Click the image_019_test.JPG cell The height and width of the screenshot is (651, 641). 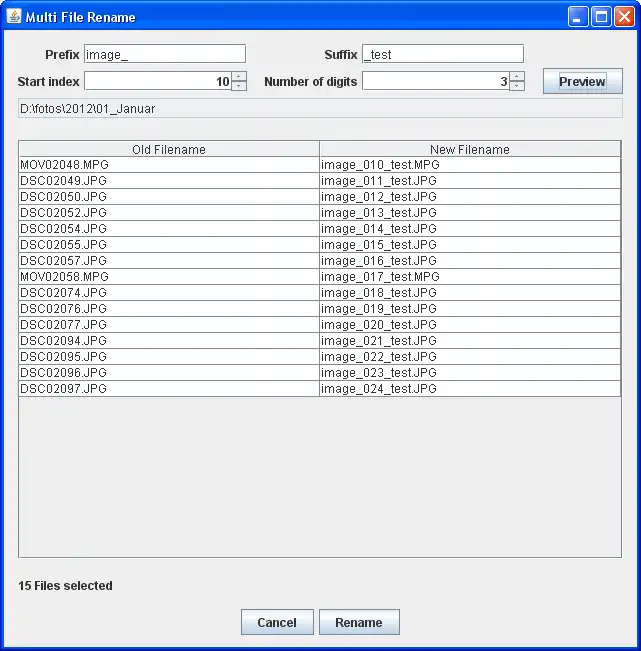(470, 308)
